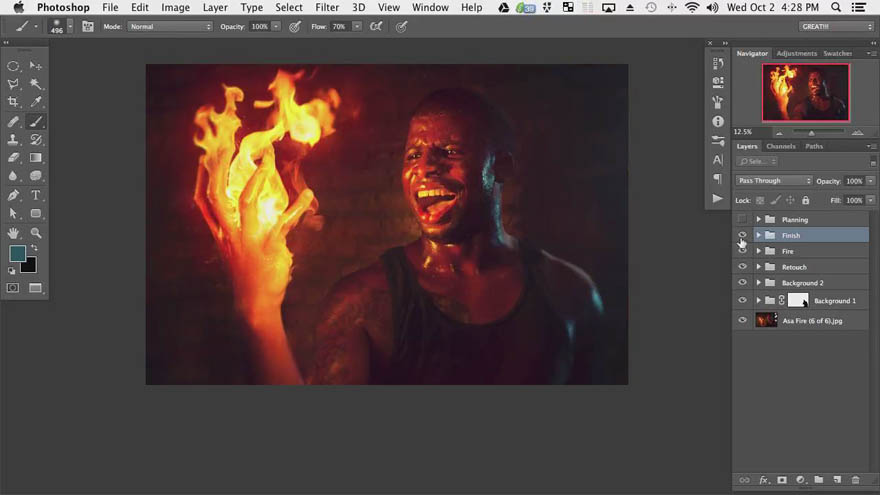Toggle Quick Mask mode
The width and height of the screenshot is (880, 495).
13,288
